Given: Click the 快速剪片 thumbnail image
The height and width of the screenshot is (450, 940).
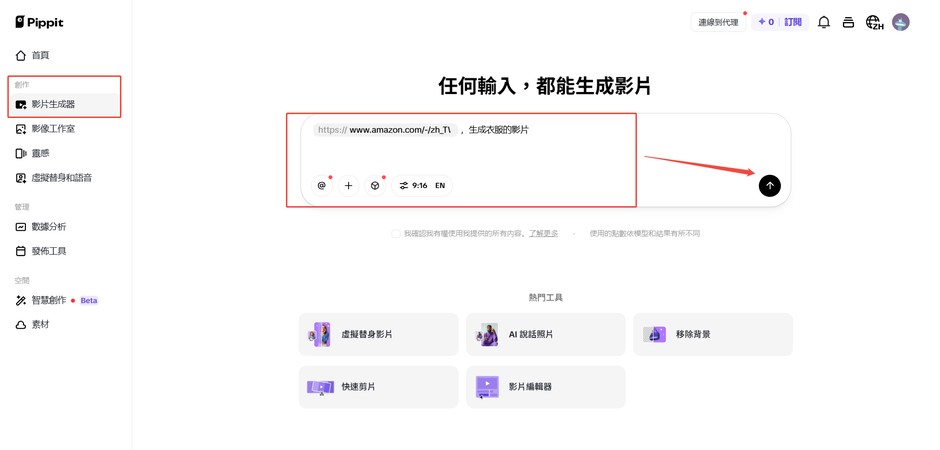Looking at the screenshot, I should pos(320,388).
